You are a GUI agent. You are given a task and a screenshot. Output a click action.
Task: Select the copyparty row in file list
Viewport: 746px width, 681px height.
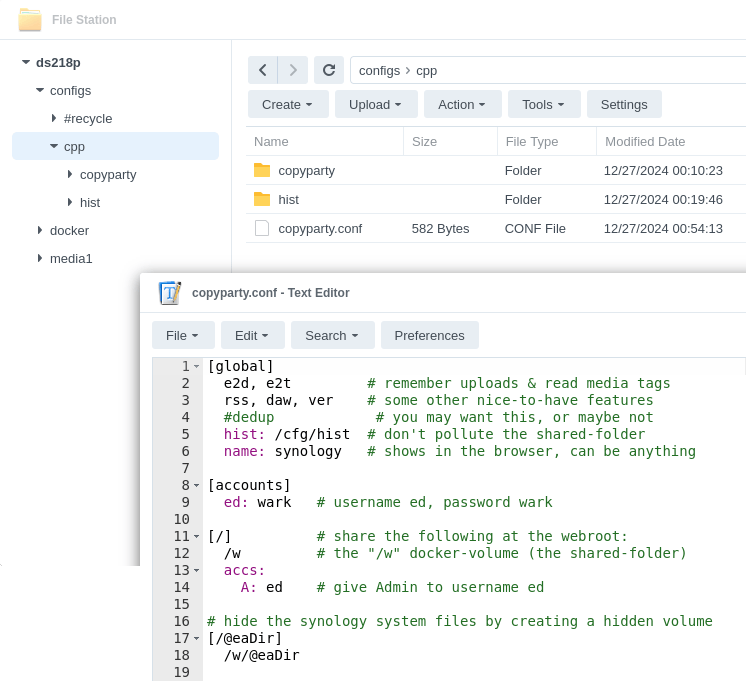coord(496,170)
